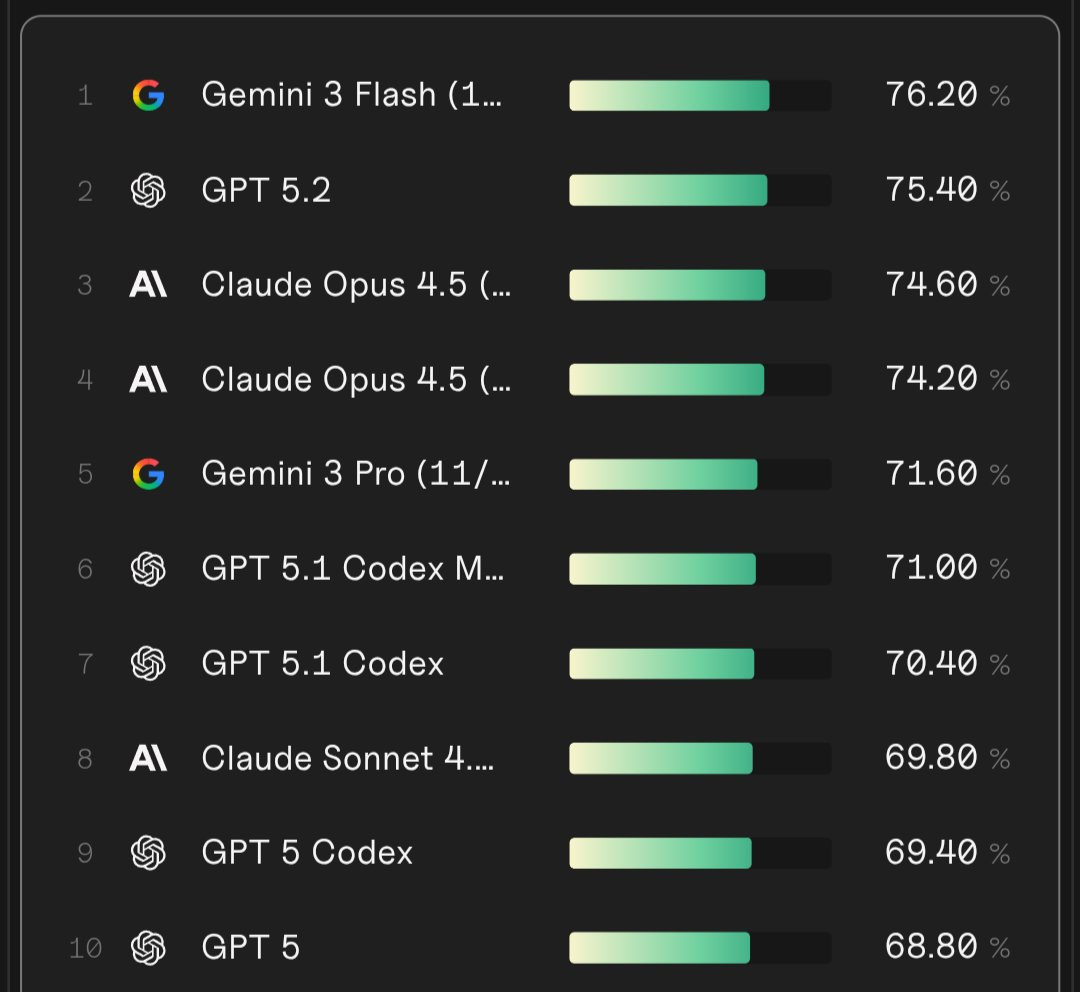Open the GPT 5.2 model entry
This screenshot has height=992, width=1080.
pyautogui.click(x=266, y=190)
